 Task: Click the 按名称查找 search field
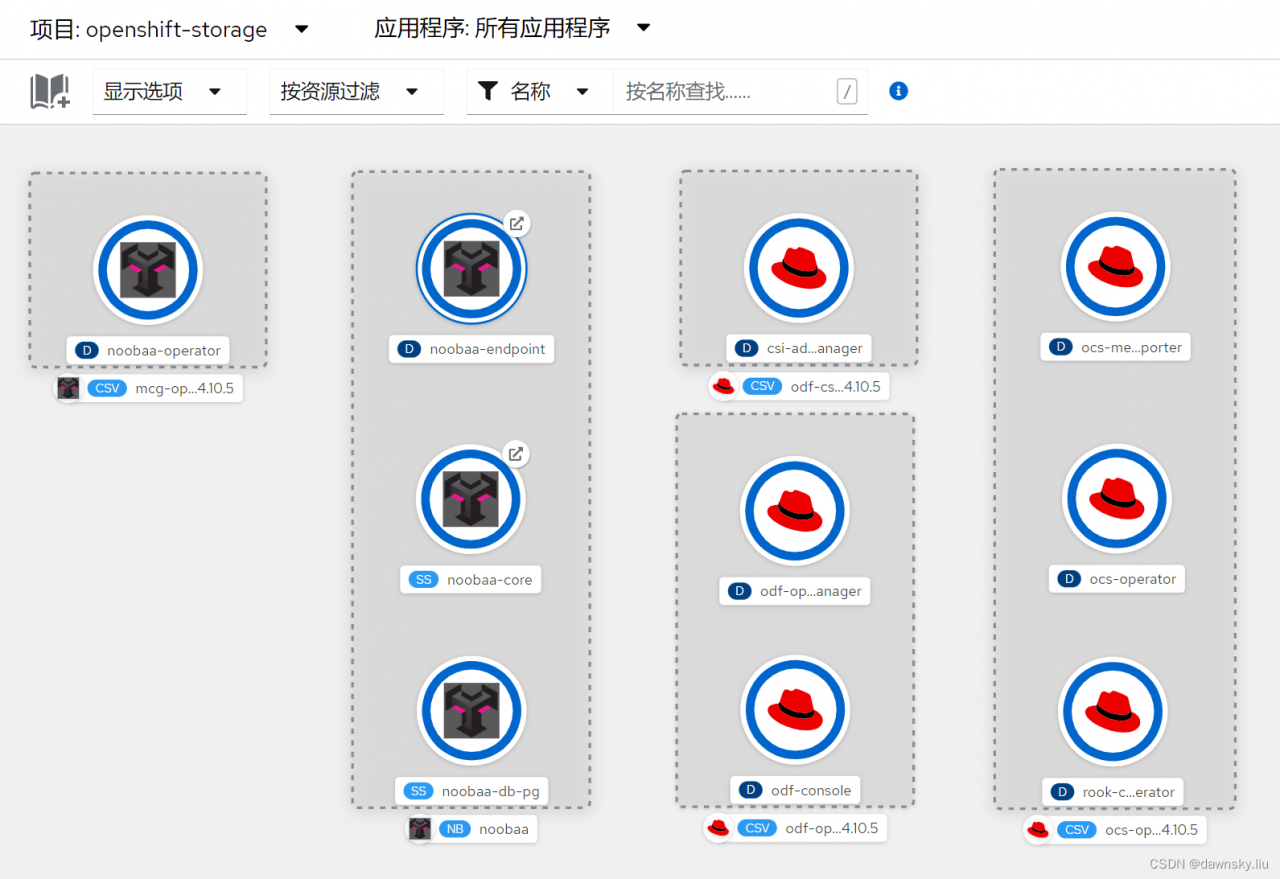(x=740, y=92)
